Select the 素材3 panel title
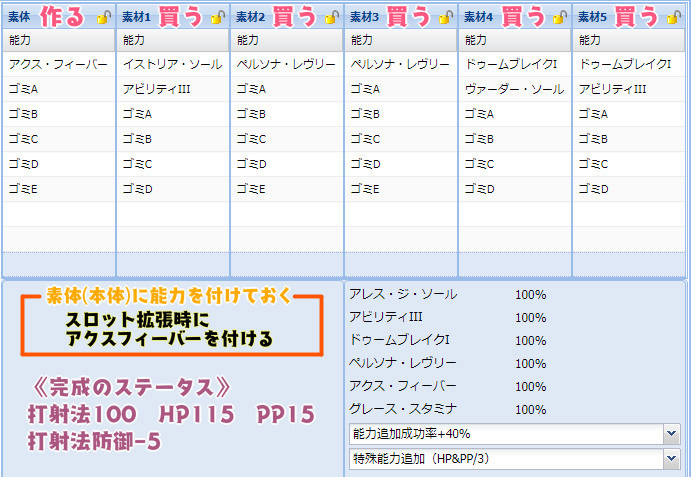This screenshot has width=691, height=477. 364,17
